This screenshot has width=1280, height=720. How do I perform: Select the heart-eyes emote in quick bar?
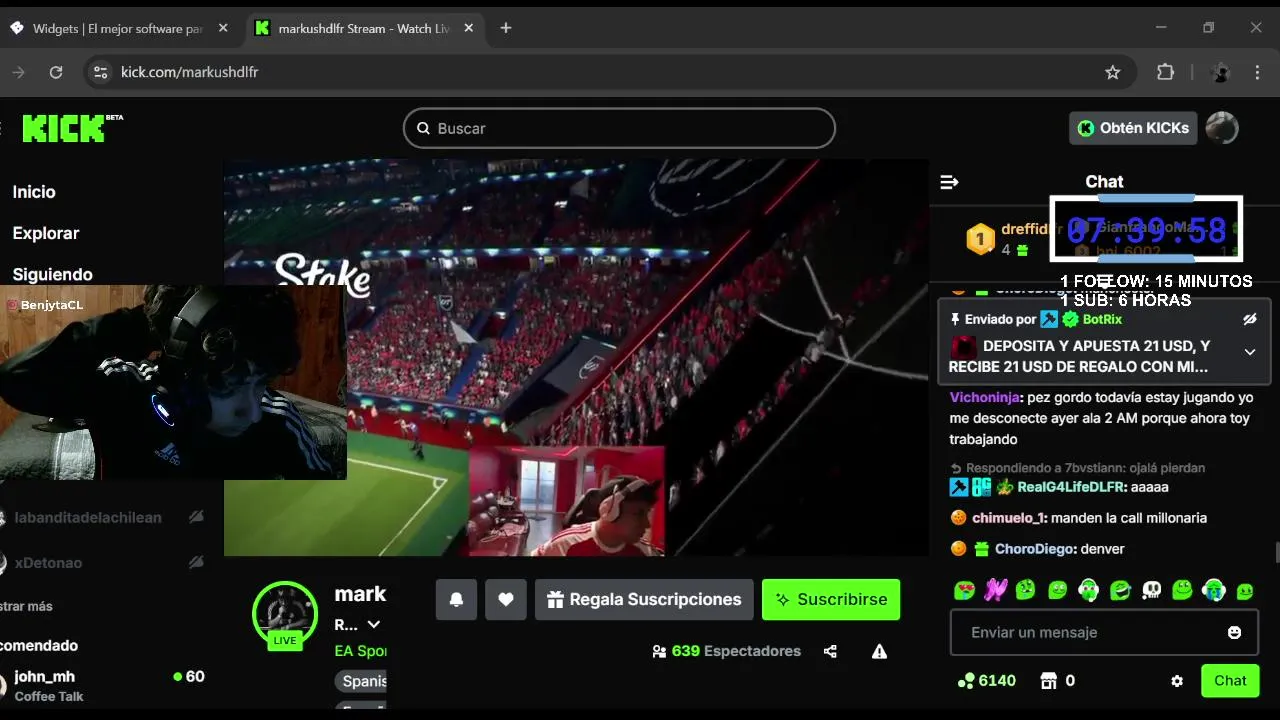pos(964,590)
